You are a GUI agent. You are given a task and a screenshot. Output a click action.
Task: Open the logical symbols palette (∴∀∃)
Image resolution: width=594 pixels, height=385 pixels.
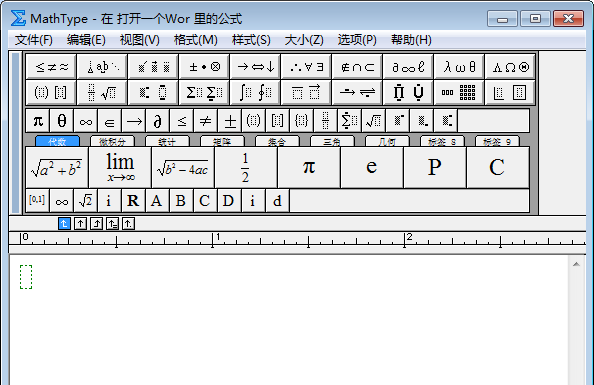(x=306, y=67)
